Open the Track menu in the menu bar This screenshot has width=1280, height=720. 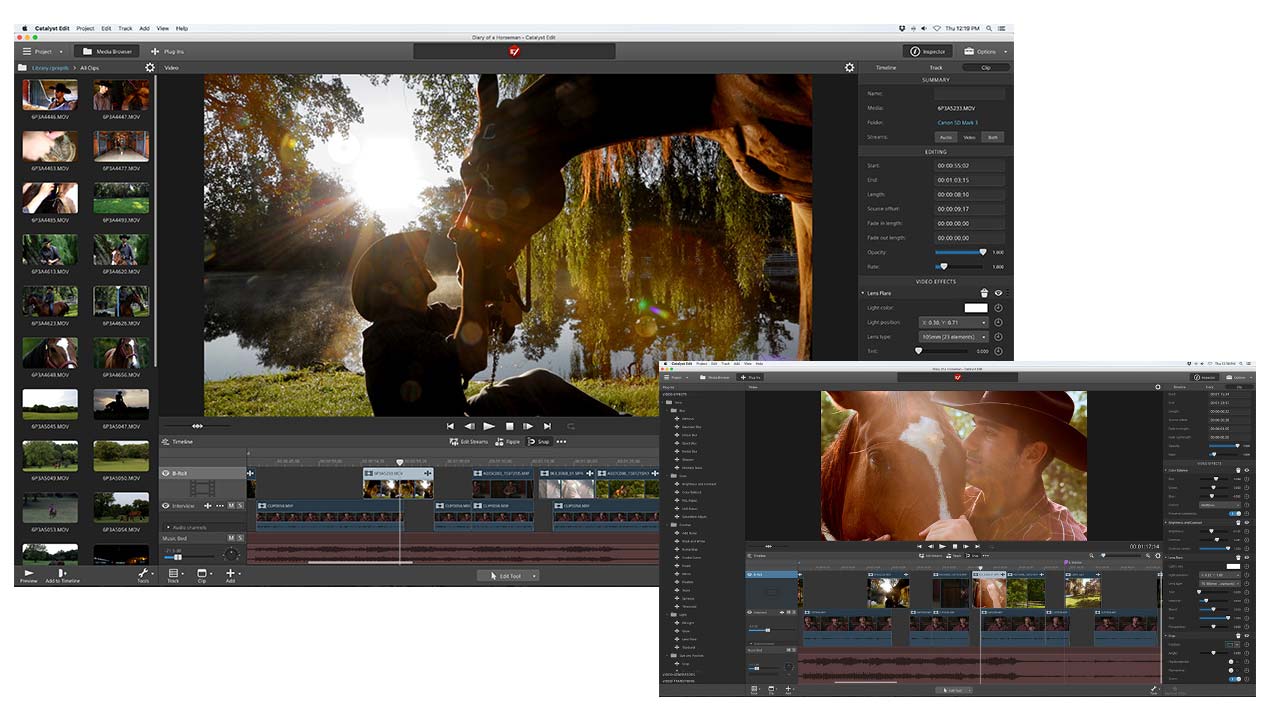(125, 28)
